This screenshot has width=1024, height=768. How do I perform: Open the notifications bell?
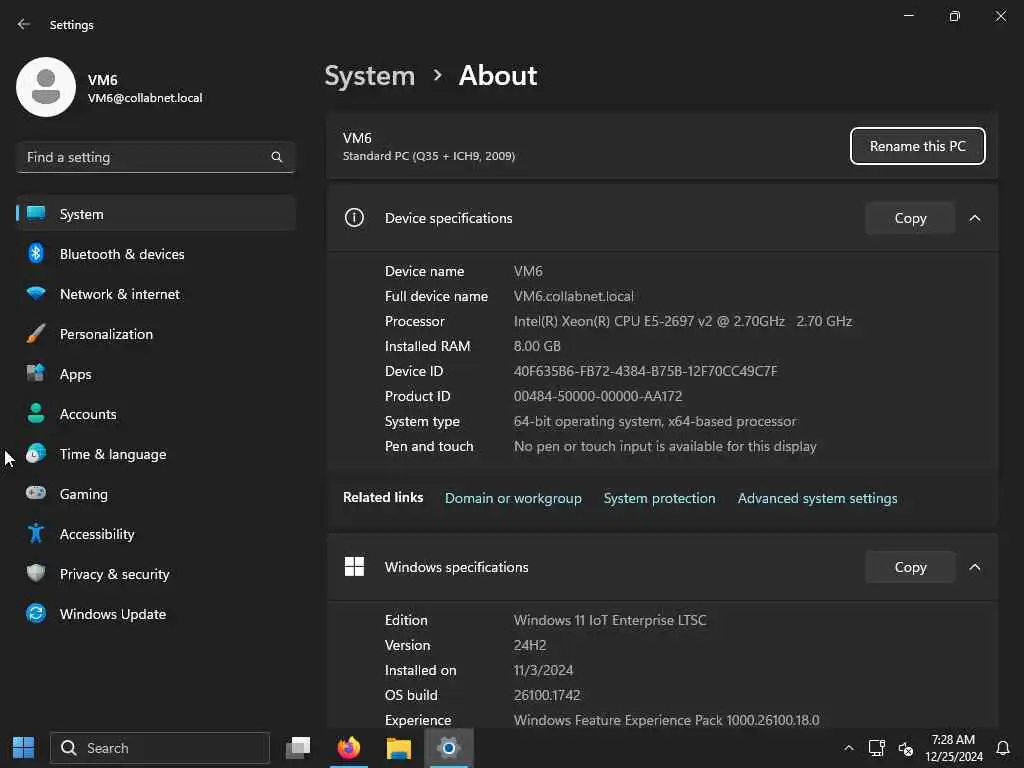(x=1003, y=748)
